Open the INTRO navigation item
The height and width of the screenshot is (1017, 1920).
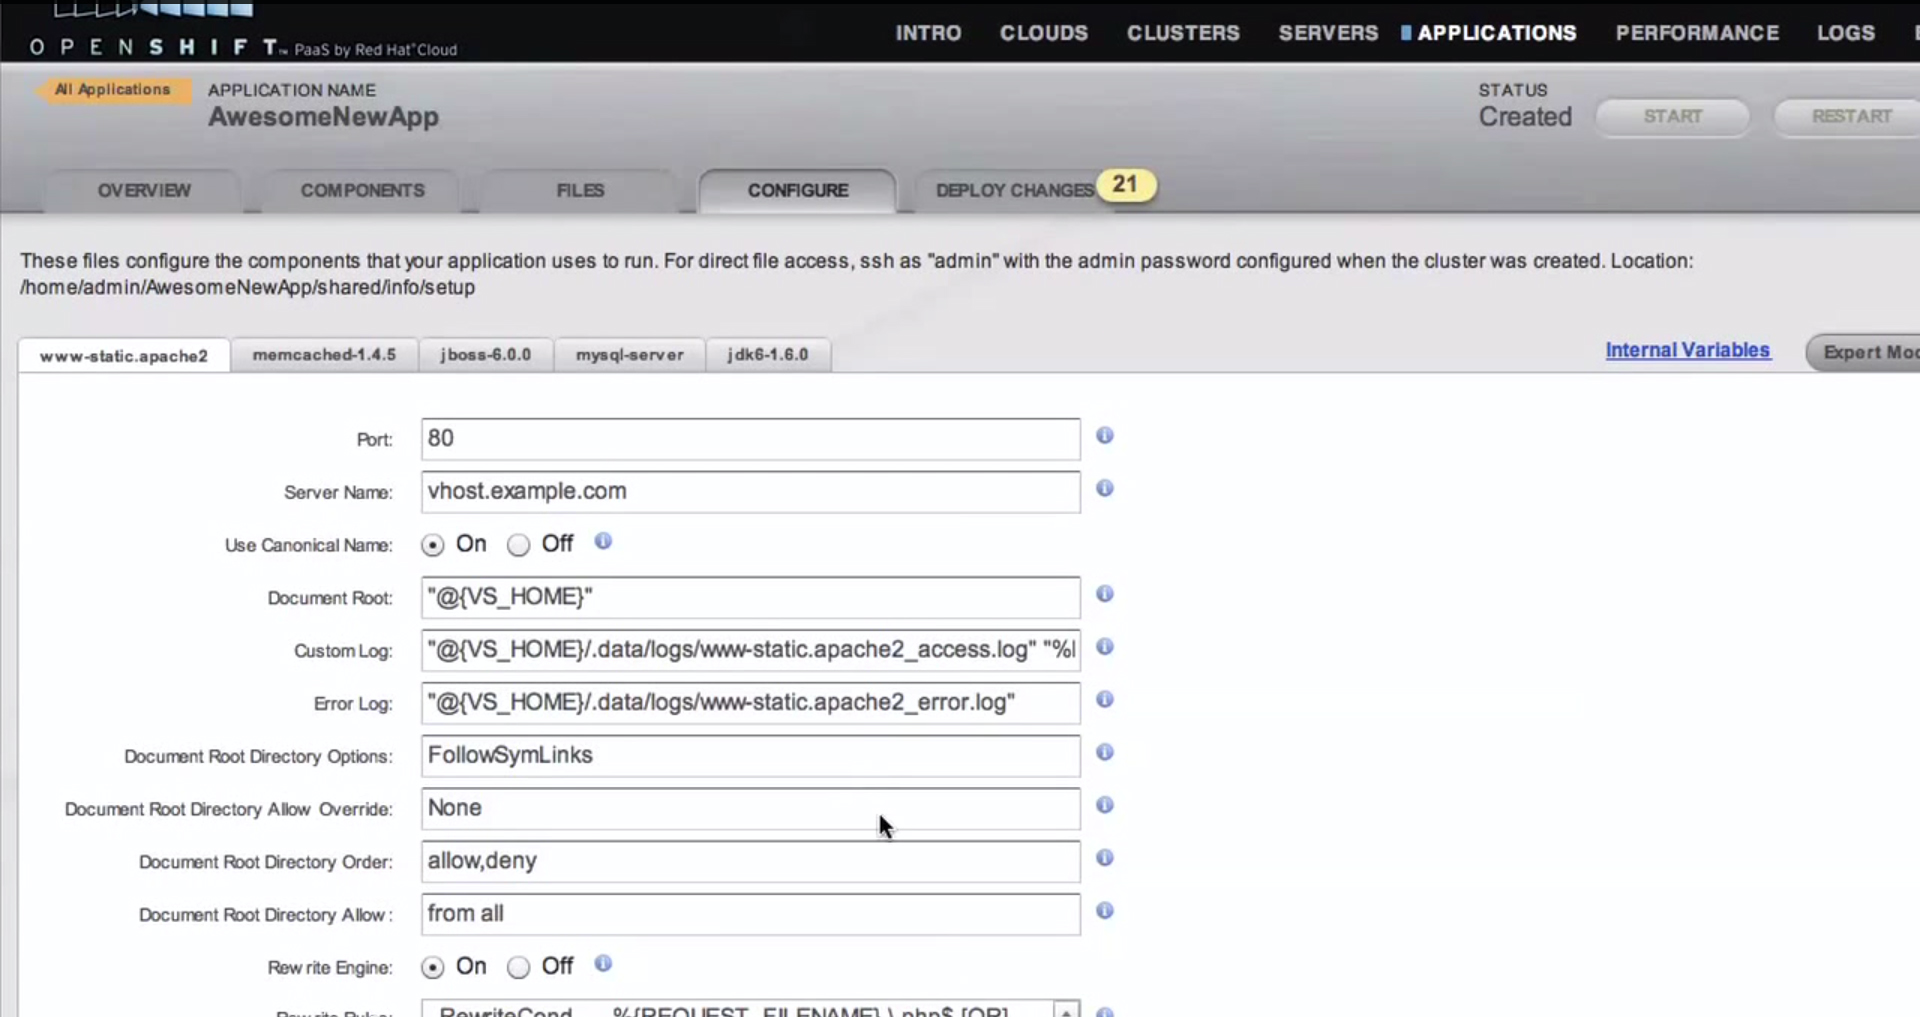click(928, 33)
